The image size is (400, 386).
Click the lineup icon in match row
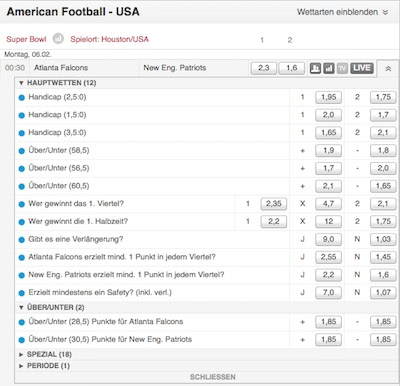tap(315, 68)
